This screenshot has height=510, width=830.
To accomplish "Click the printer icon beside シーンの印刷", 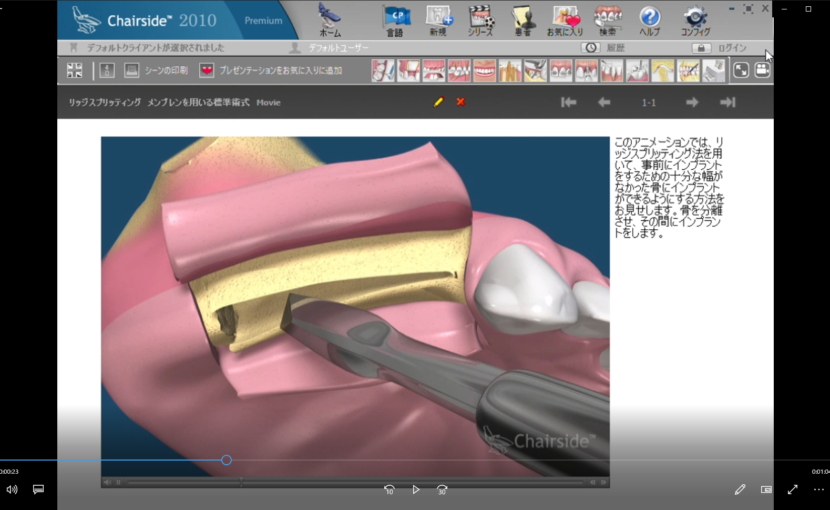I will coord(131,70).
